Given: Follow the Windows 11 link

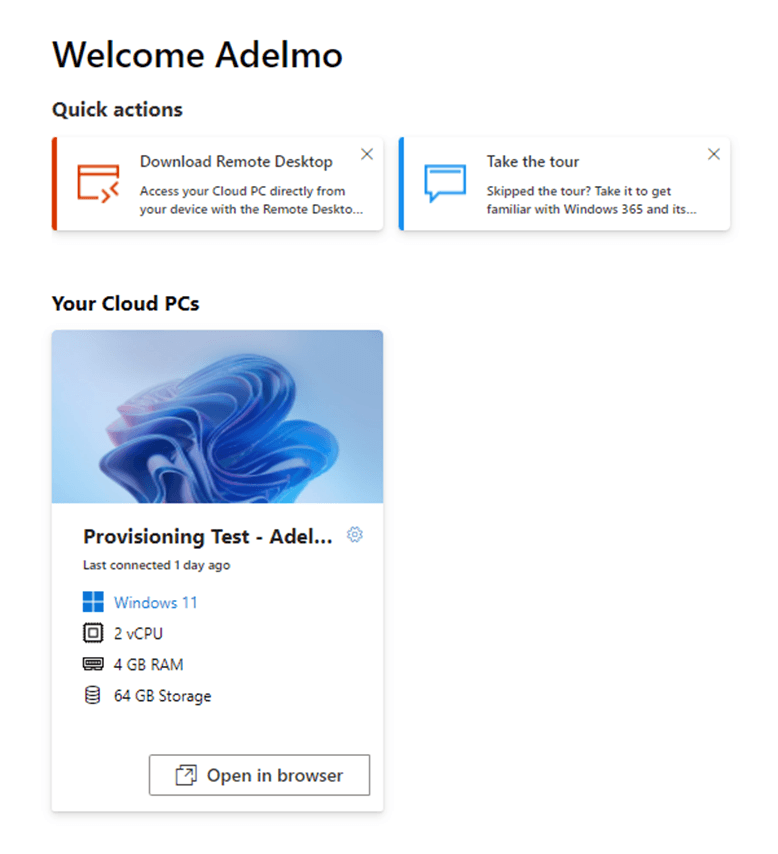Looking at the screenshot, I should 155,602.
